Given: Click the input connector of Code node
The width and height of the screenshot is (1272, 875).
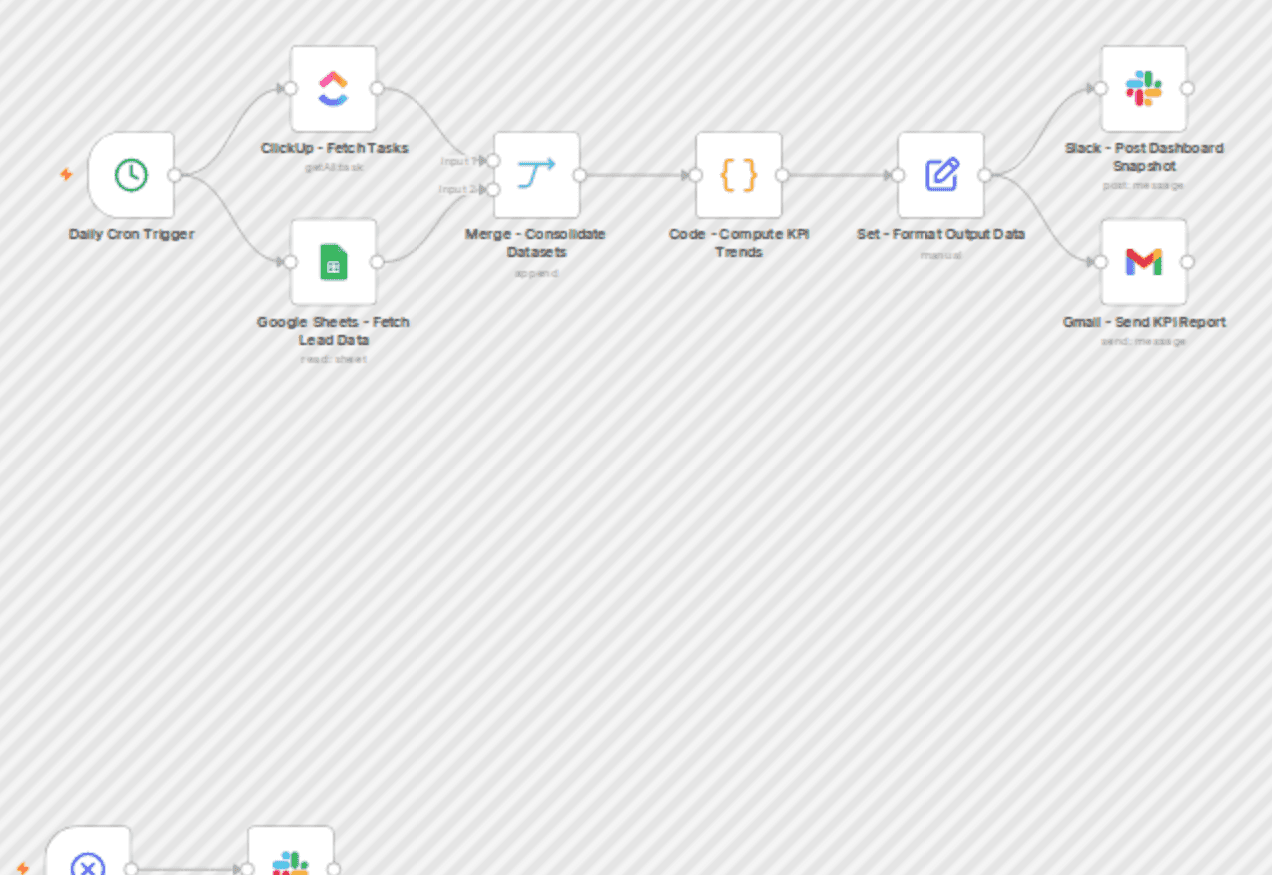Looking at the screenshot, I should coord(696,175).
